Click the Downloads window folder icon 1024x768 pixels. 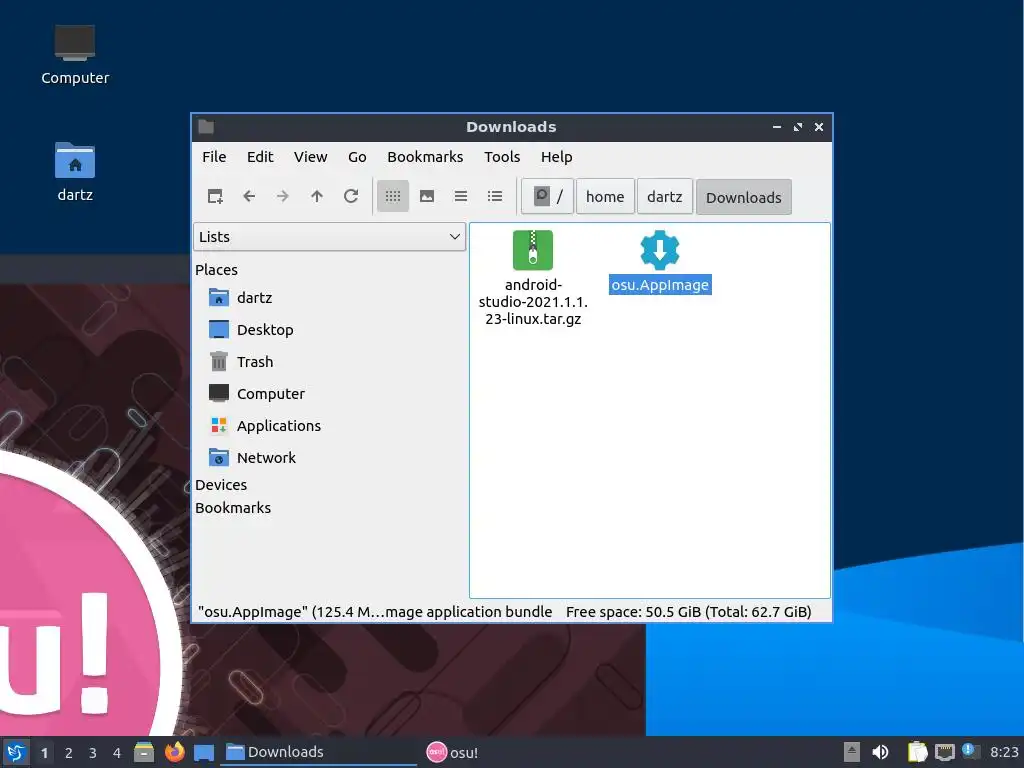(x=206, y=127)
